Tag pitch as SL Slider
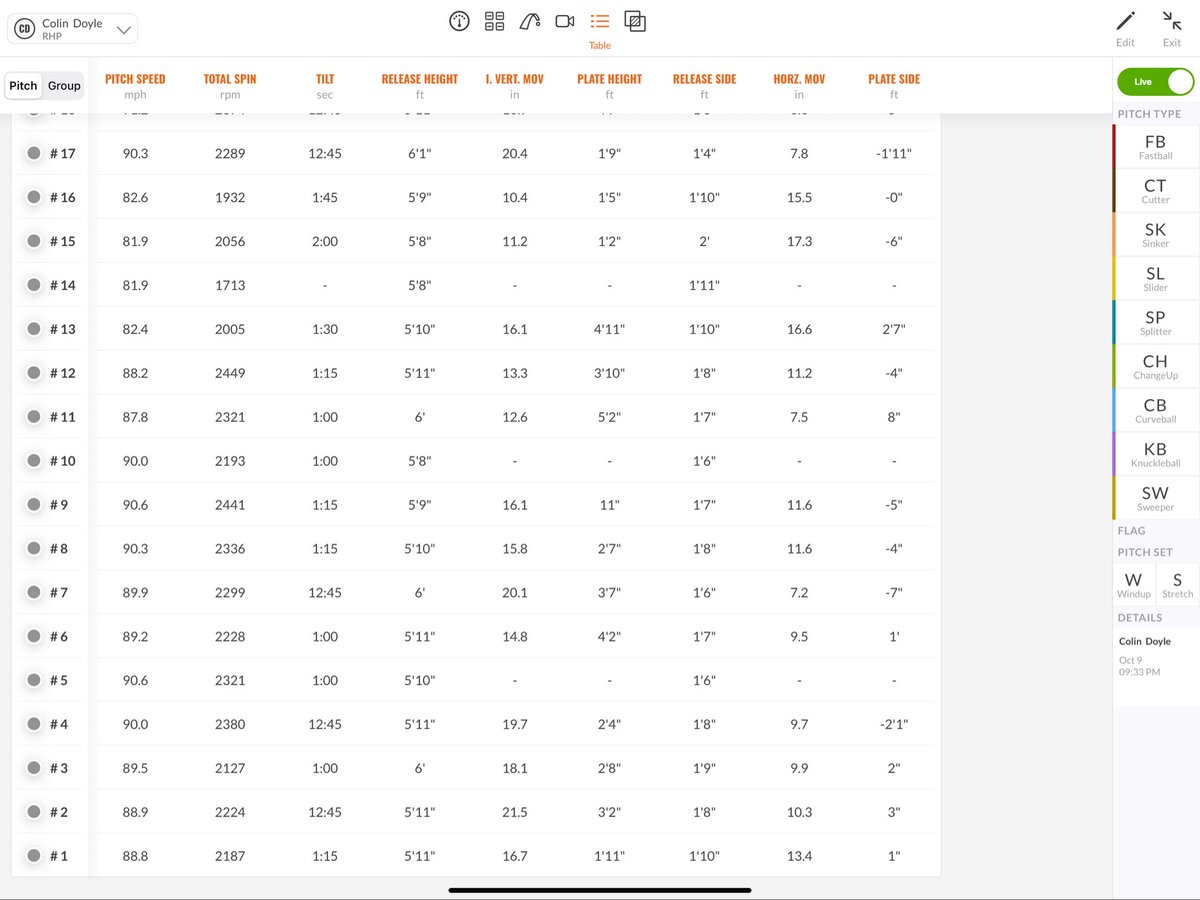 tap(1155, 278)
